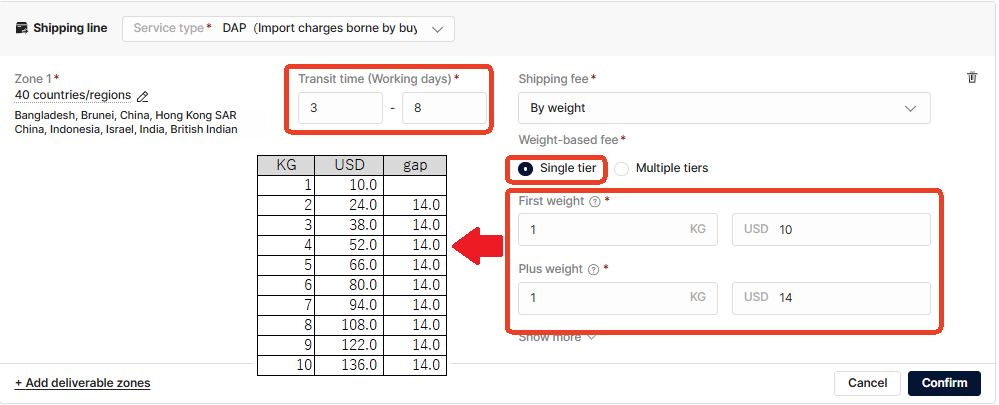Click the Cancel button
The image size is (999, 405).
tap(867, 383)
